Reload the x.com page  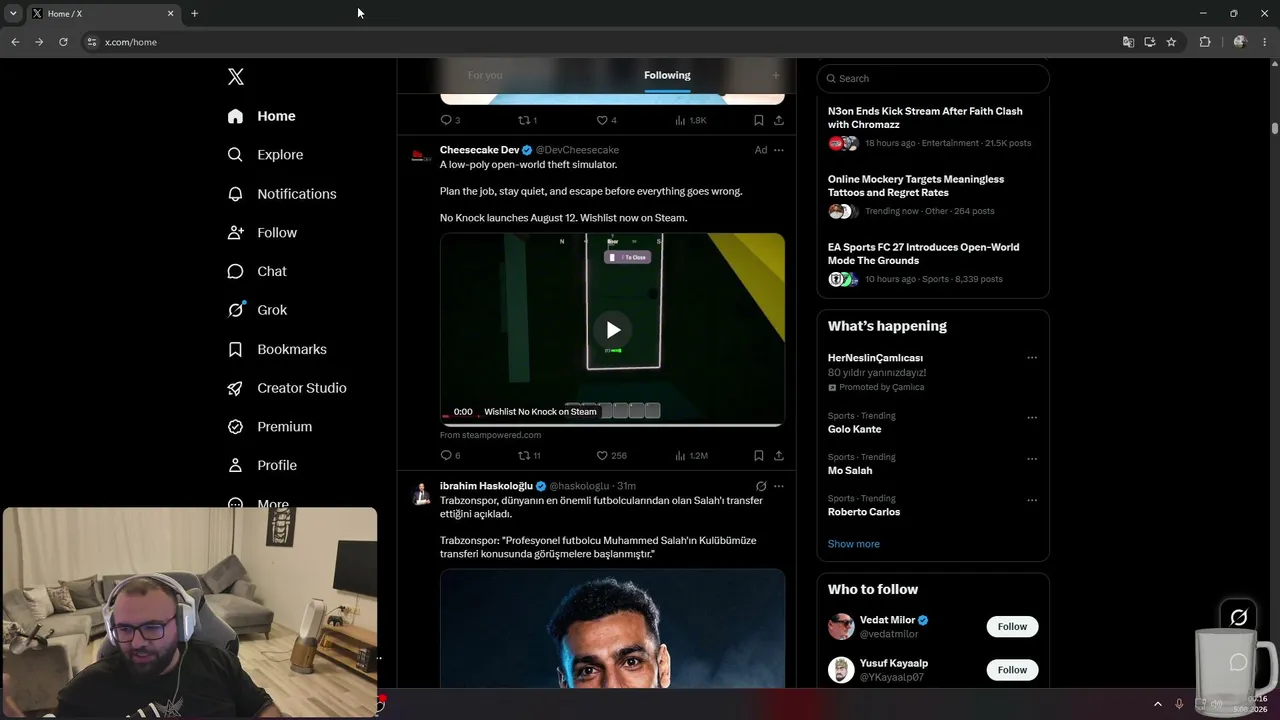(x=63, y=42)
